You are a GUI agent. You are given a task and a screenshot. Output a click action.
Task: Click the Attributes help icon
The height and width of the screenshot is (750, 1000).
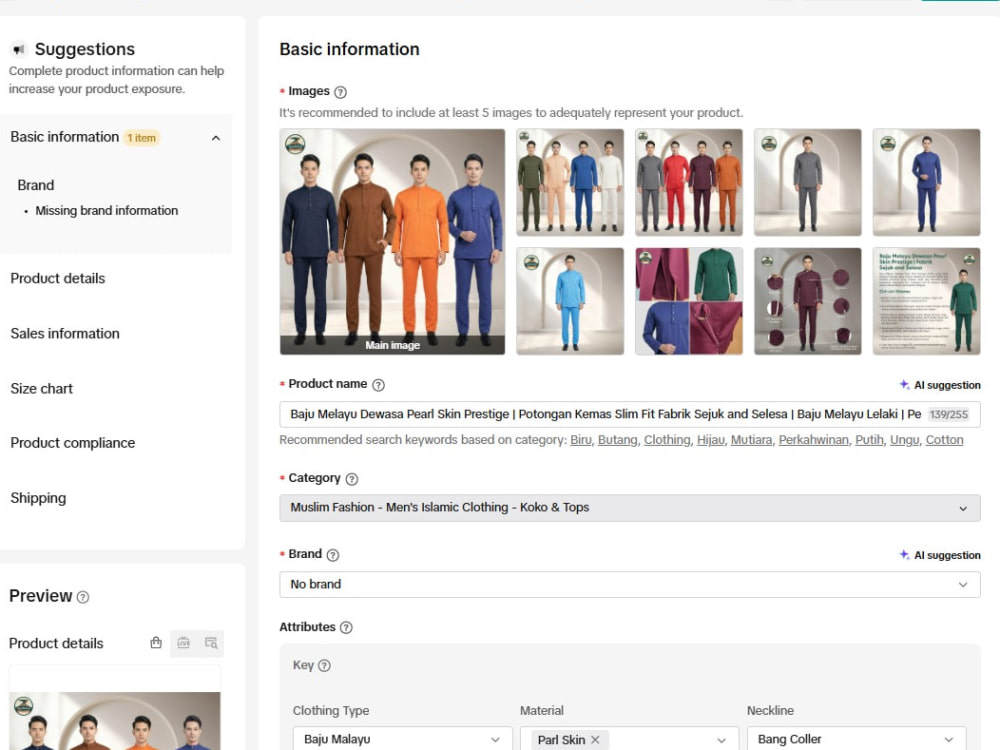346,628
